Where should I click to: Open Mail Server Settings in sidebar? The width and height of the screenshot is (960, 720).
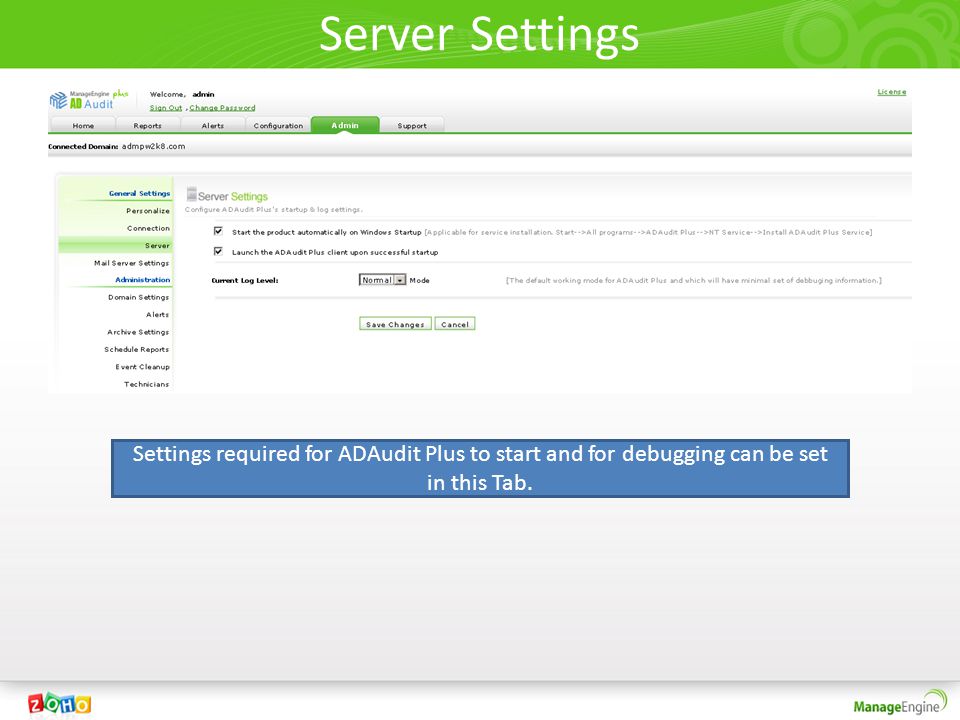click(x=131, y=263)
